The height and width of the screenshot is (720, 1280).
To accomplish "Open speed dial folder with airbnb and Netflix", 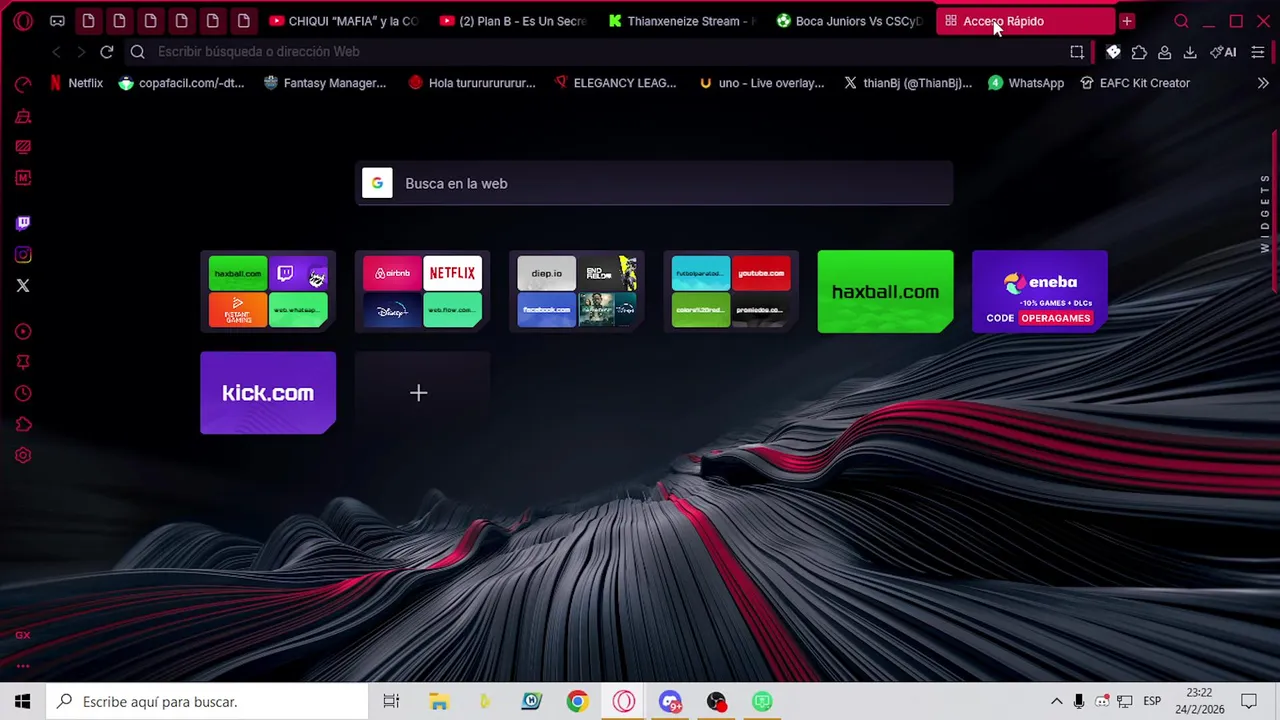I will point(422,291).
